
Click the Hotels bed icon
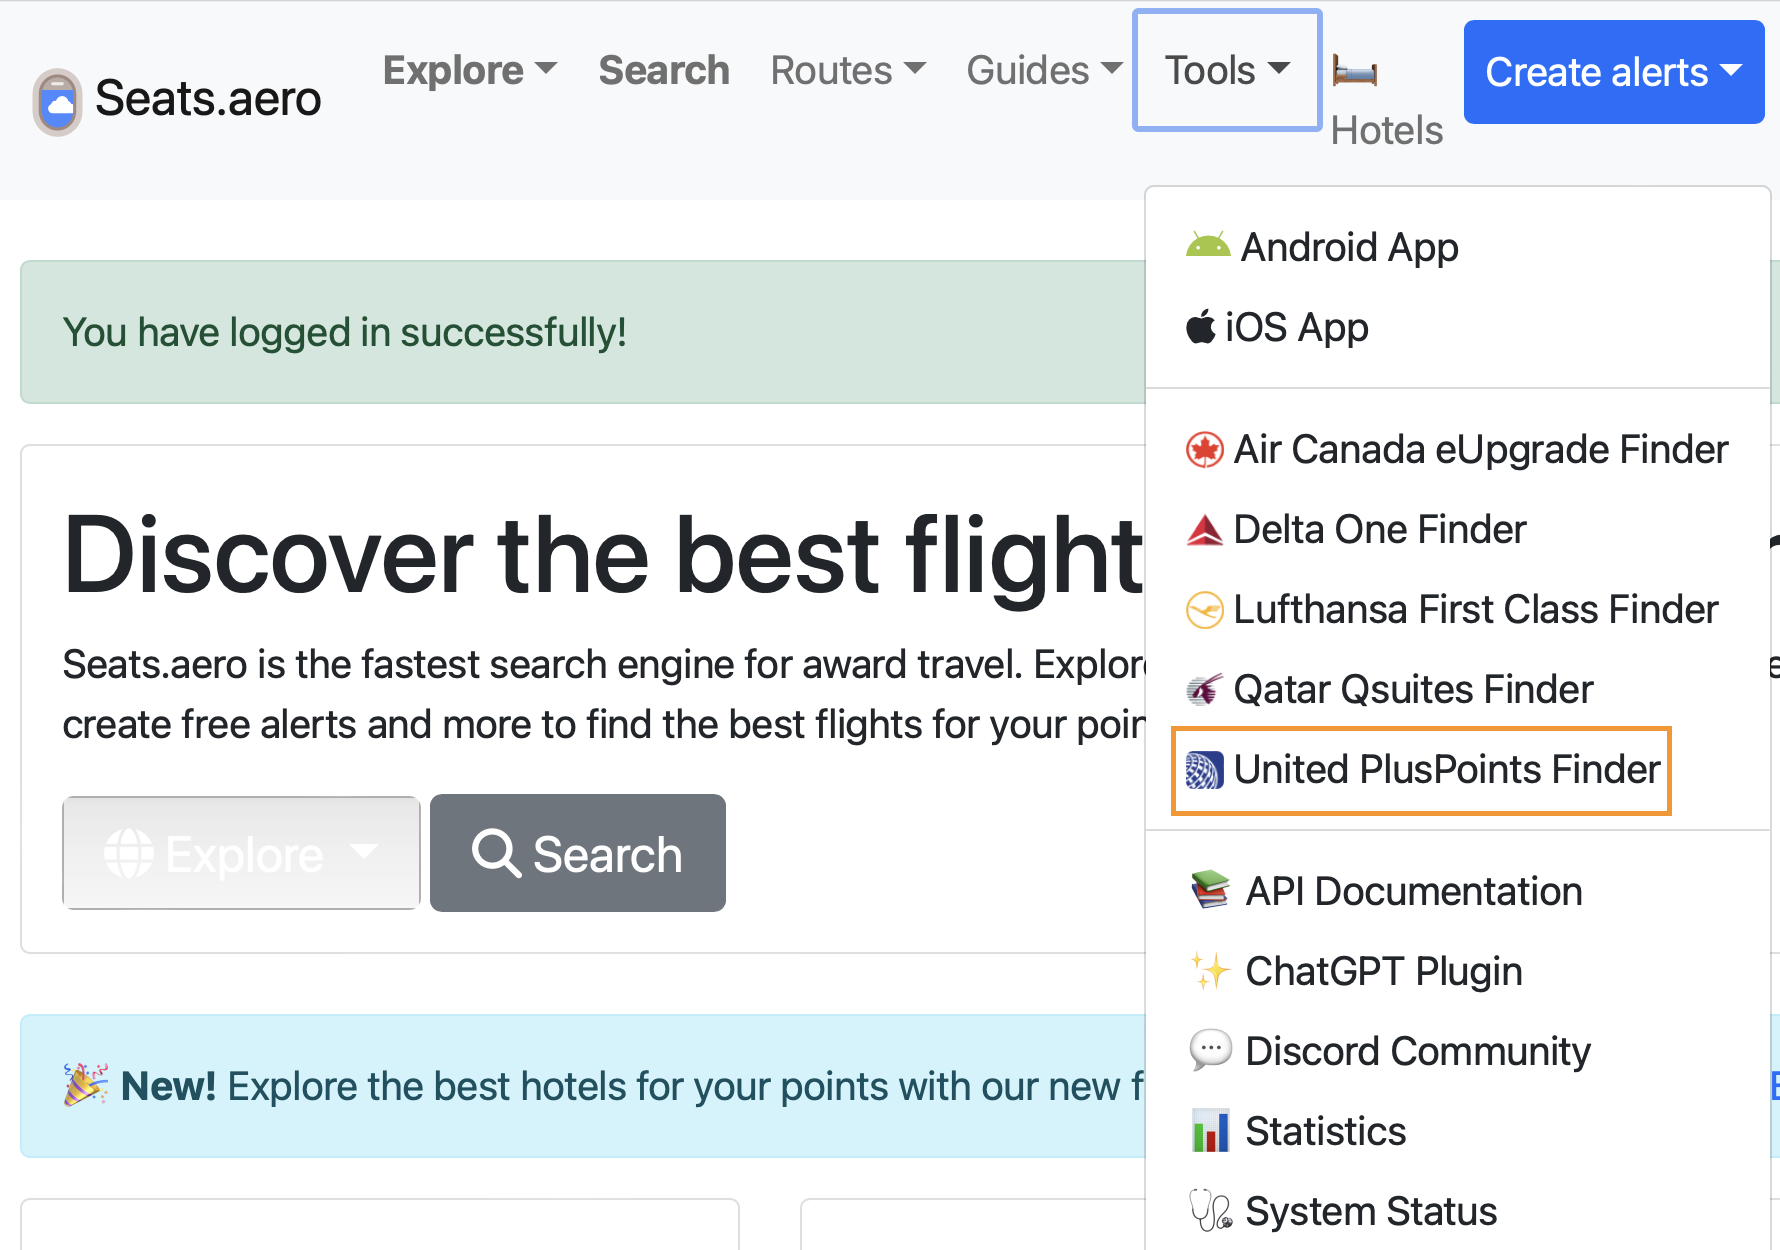coord(1358,72)
